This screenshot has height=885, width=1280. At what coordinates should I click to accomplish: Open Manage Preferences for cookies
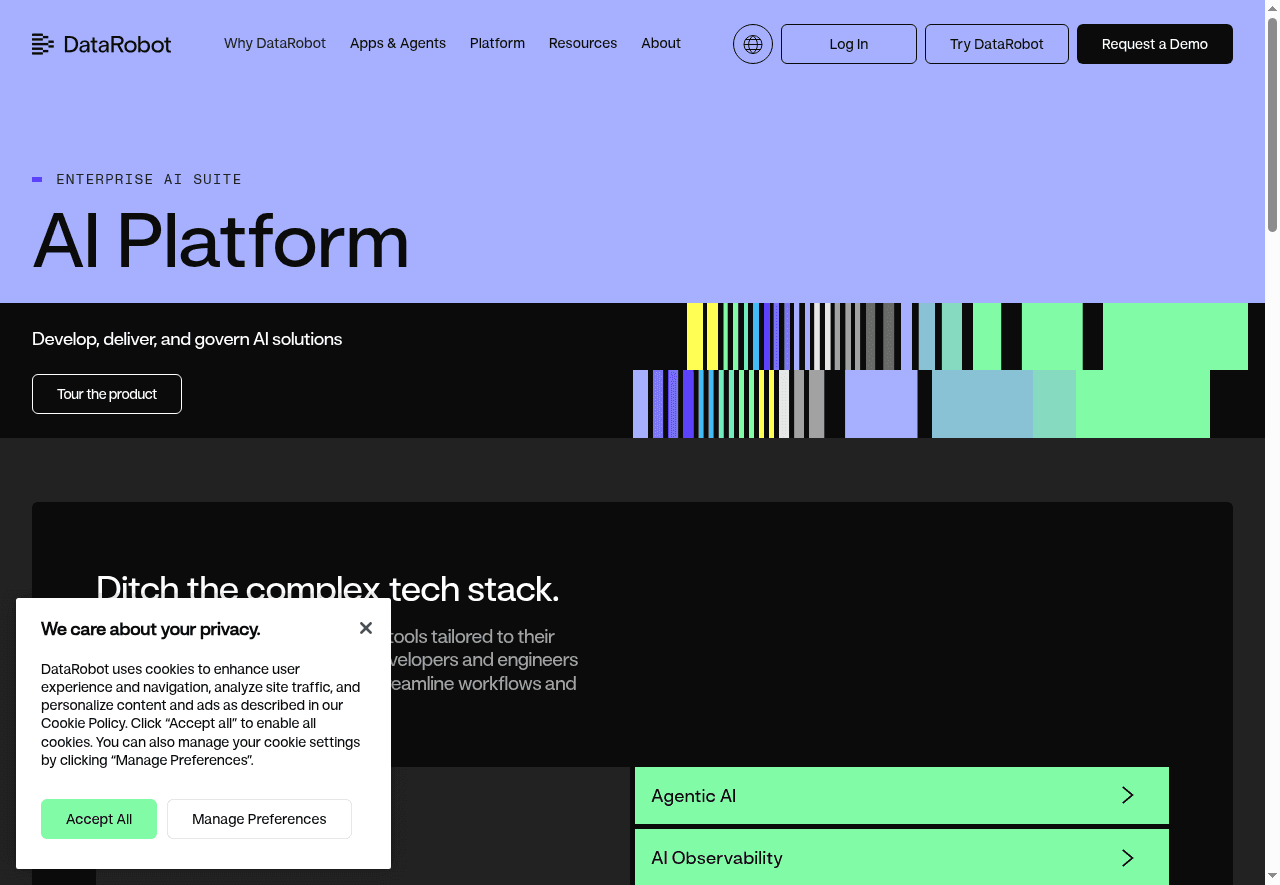259,819
